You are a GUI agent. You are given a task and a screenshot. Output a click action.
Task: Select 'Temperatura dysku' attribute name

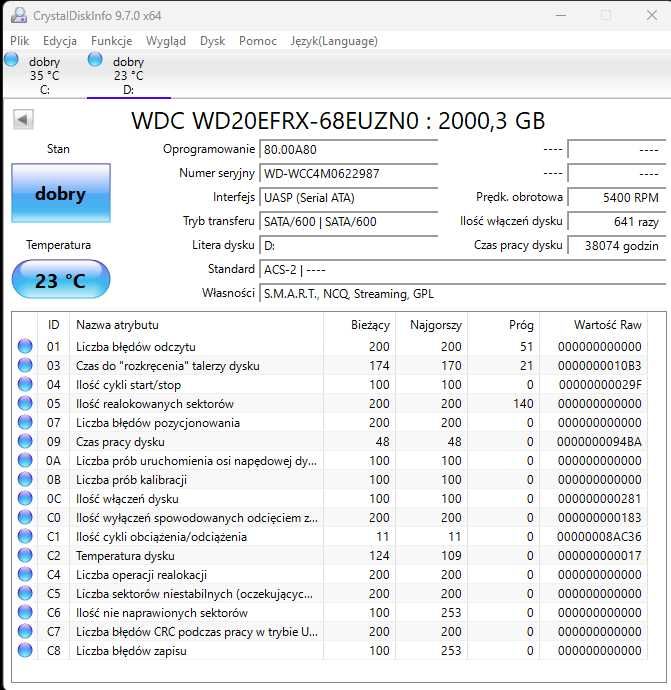pos(125,556)
